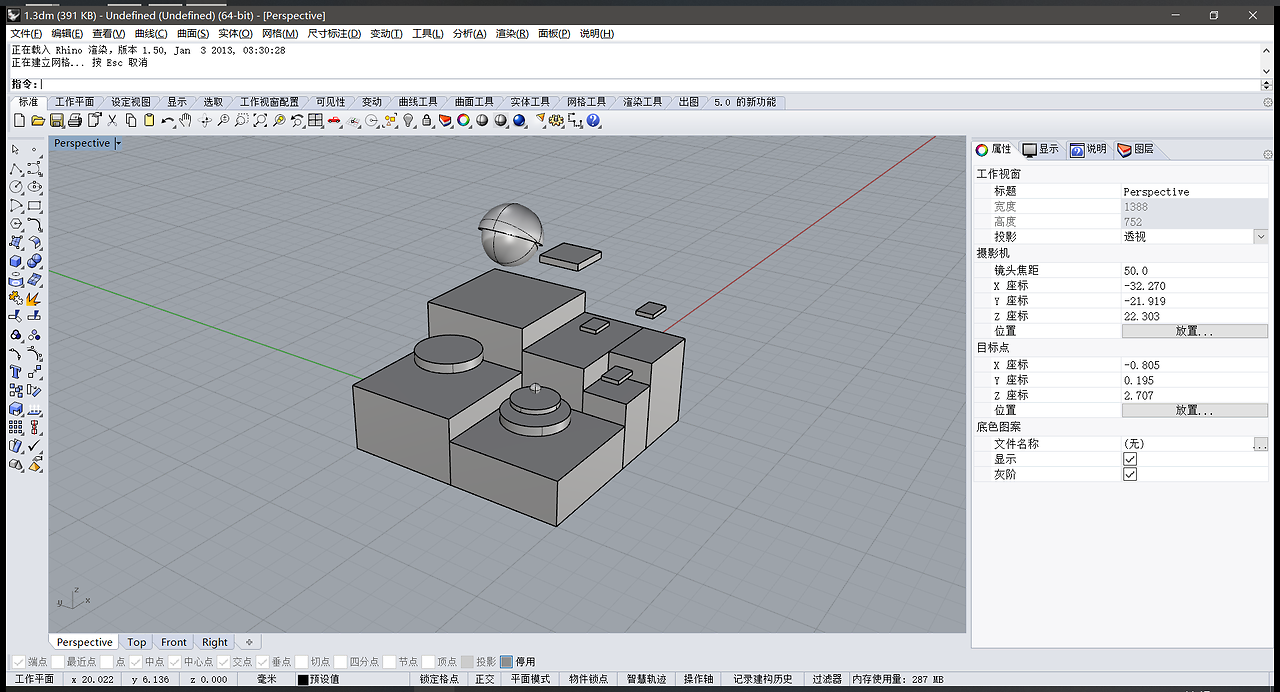Viewport: 1280px width, 692px height.
Task: Switch to the 实体工具 toolbar tab
Action: [x=530, y=102]
